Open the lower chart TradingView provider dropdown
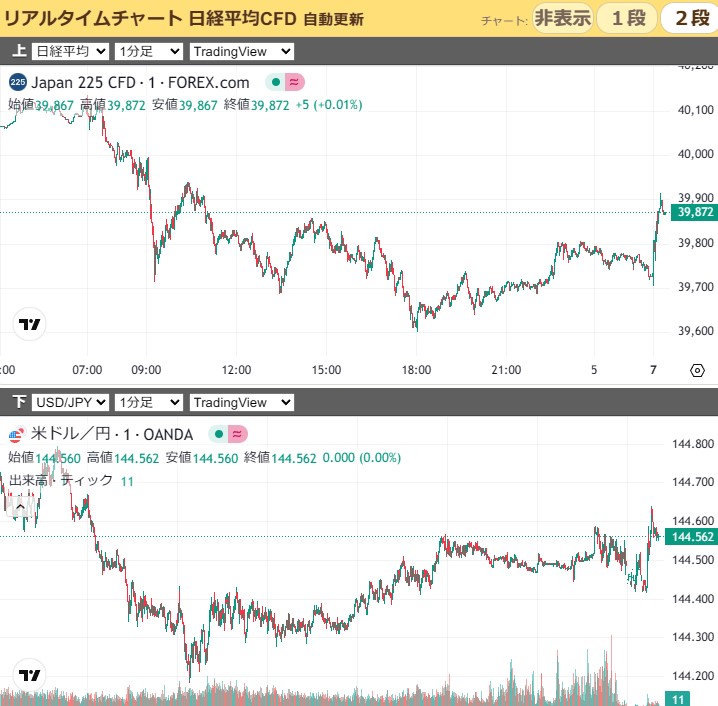The height and width of the screenshot is (706, 718). 241,402
